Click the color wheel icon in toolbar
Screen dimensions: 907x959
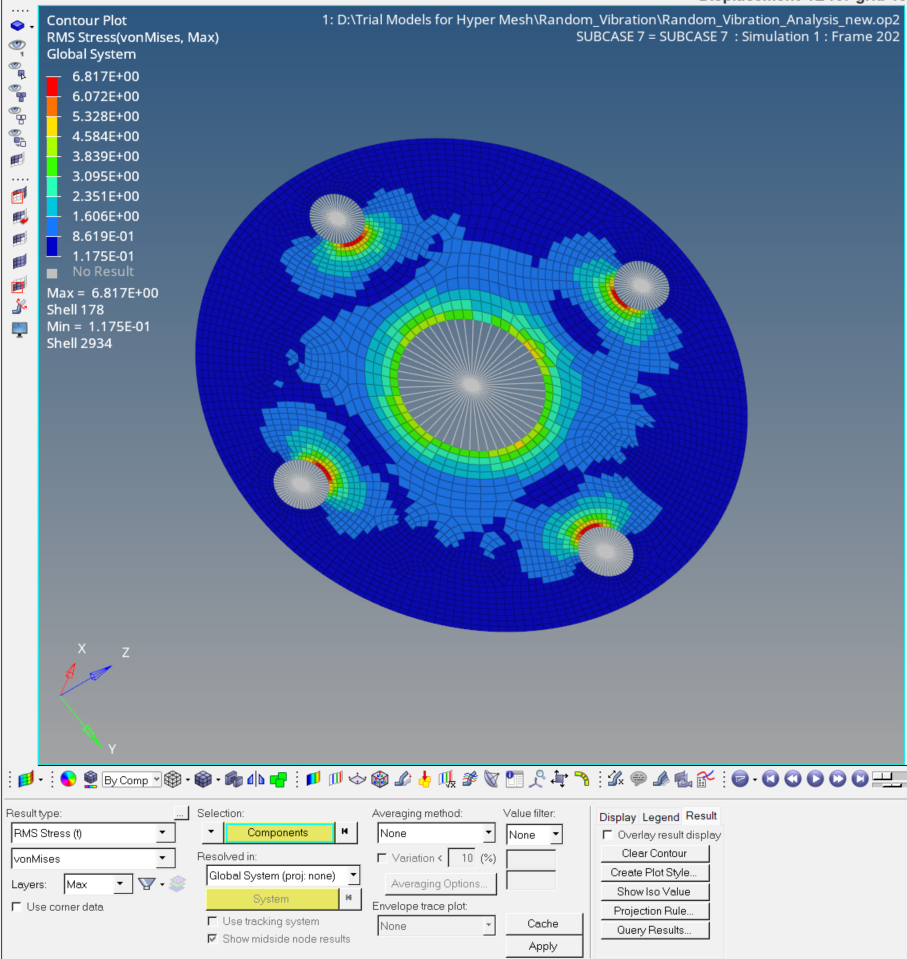[68, 779]
